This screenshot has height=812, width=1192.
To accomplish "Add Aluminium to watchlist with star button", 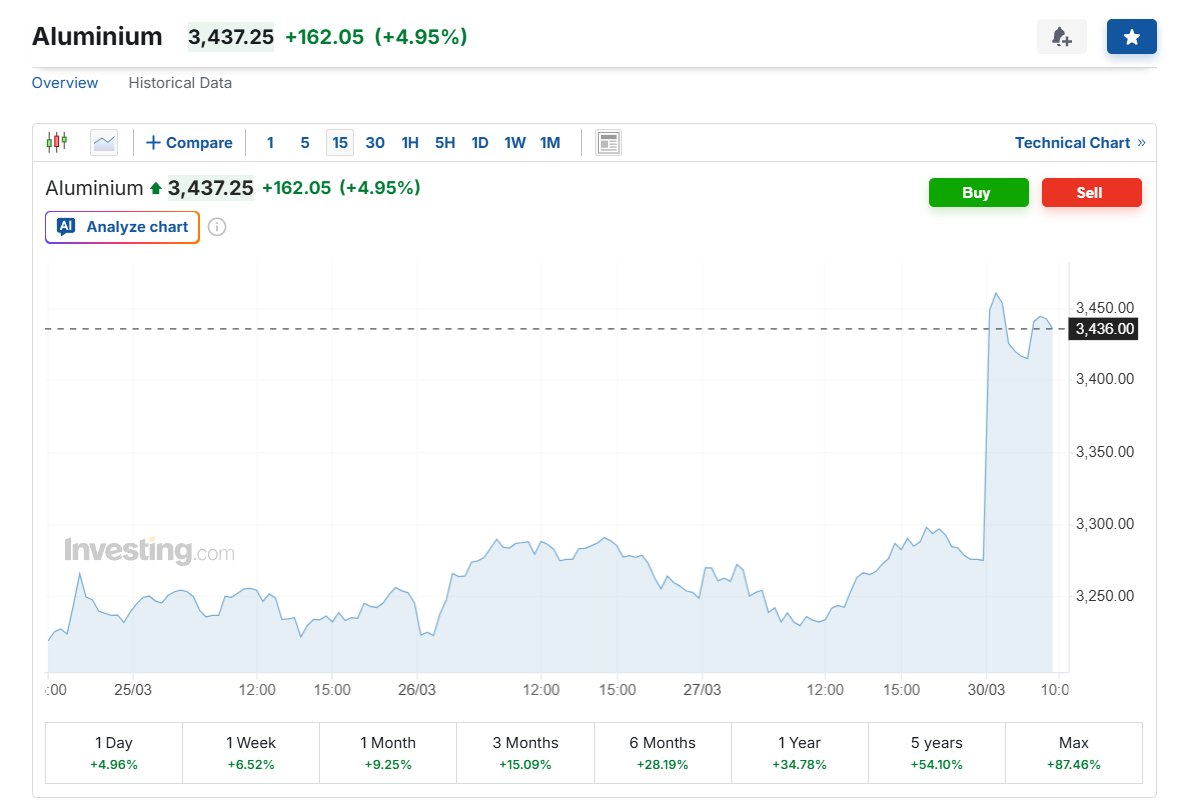I will (1131, 36).
